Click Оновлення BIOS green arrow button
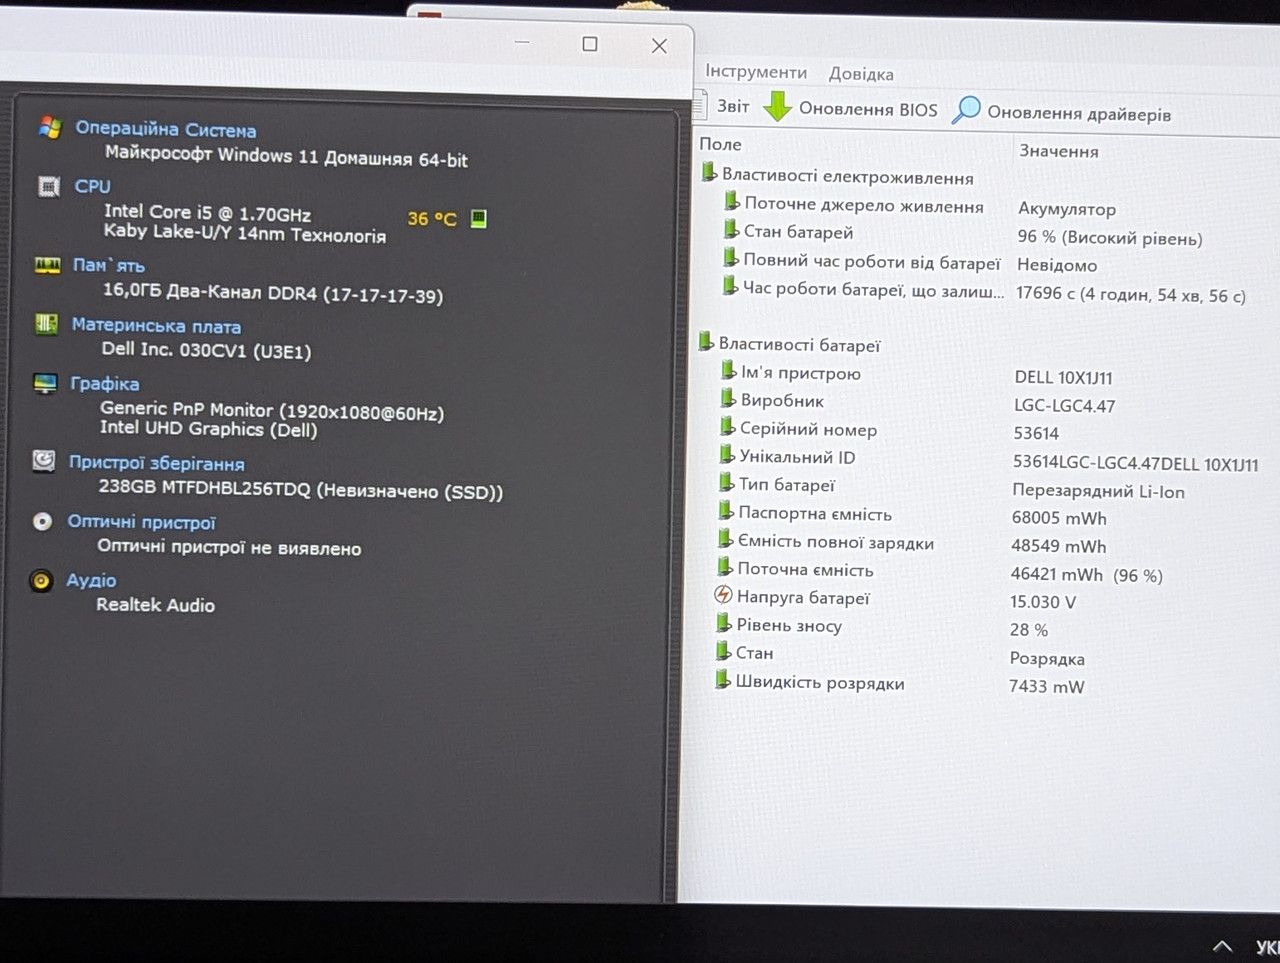 (851, 108)
